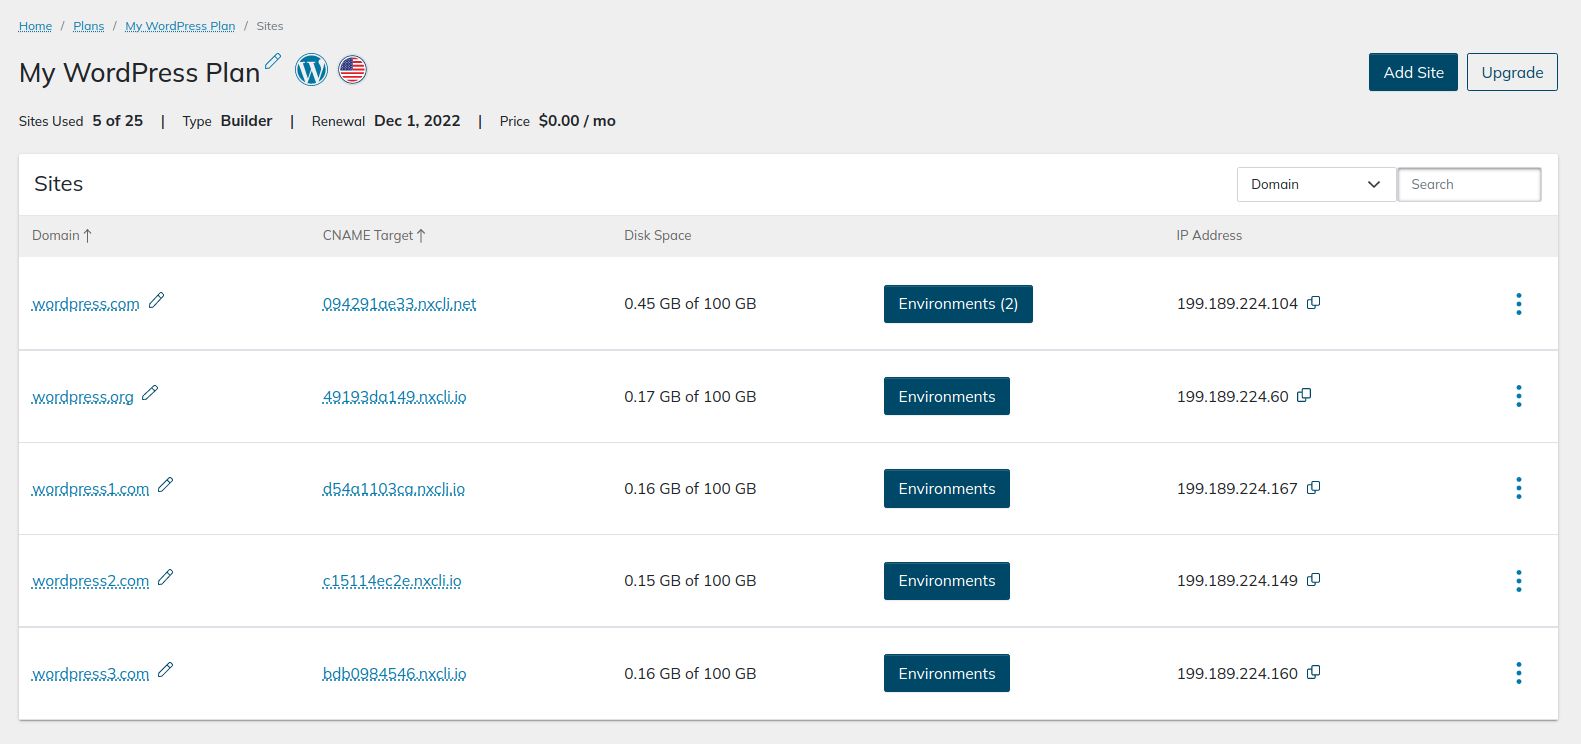Open kebab menu for wordpress1.com row
Screen dimensions: 1581x744
point(1519,488)
